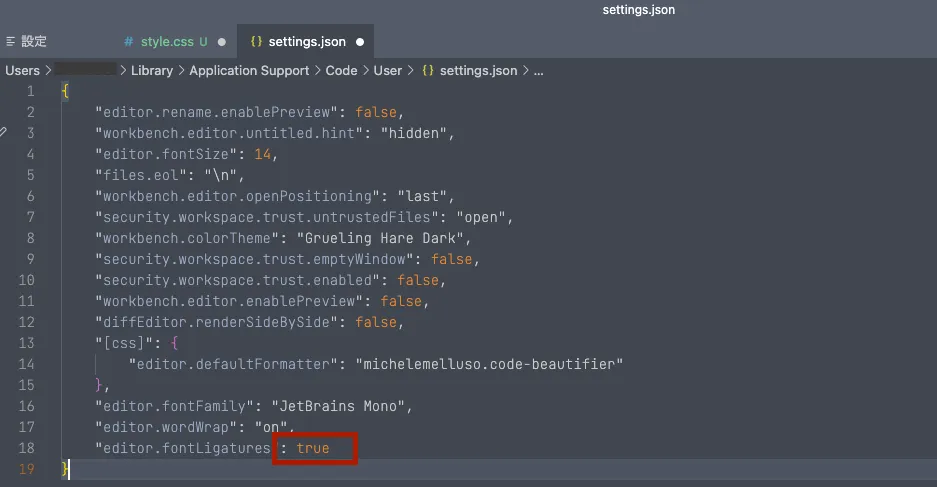
Task: Click the braces icon in breadcrumb settings.json
Action: (428, 71)
